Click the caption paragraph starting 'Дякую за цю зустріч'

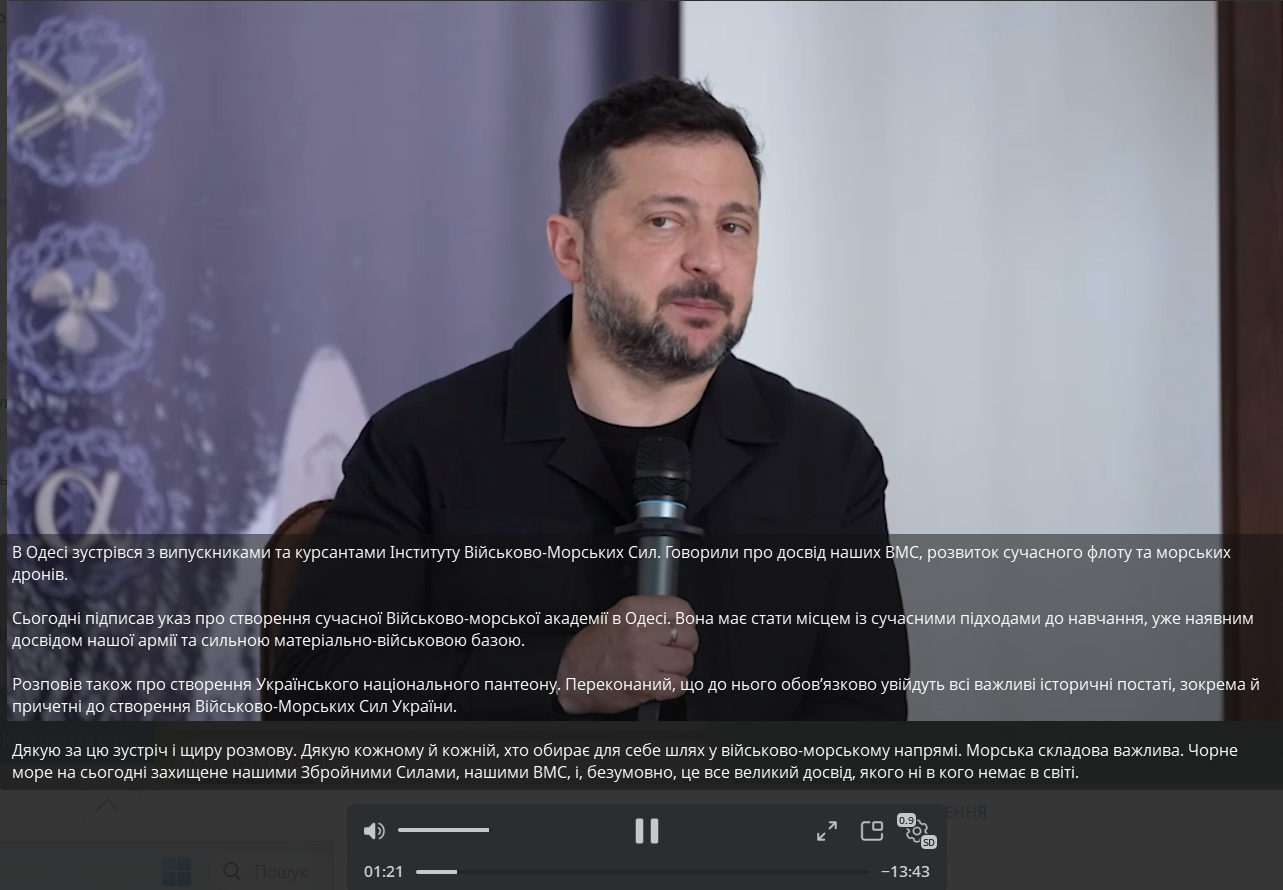[x=625, y=761]
